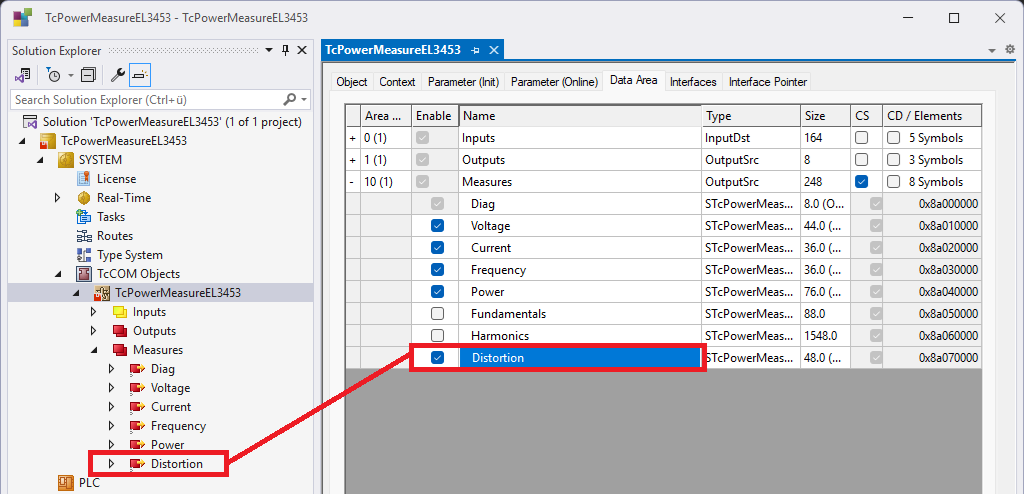
Task: Switch to the Parameter (Online) tab
Action: pyautogui.click(x=554, y=82)
